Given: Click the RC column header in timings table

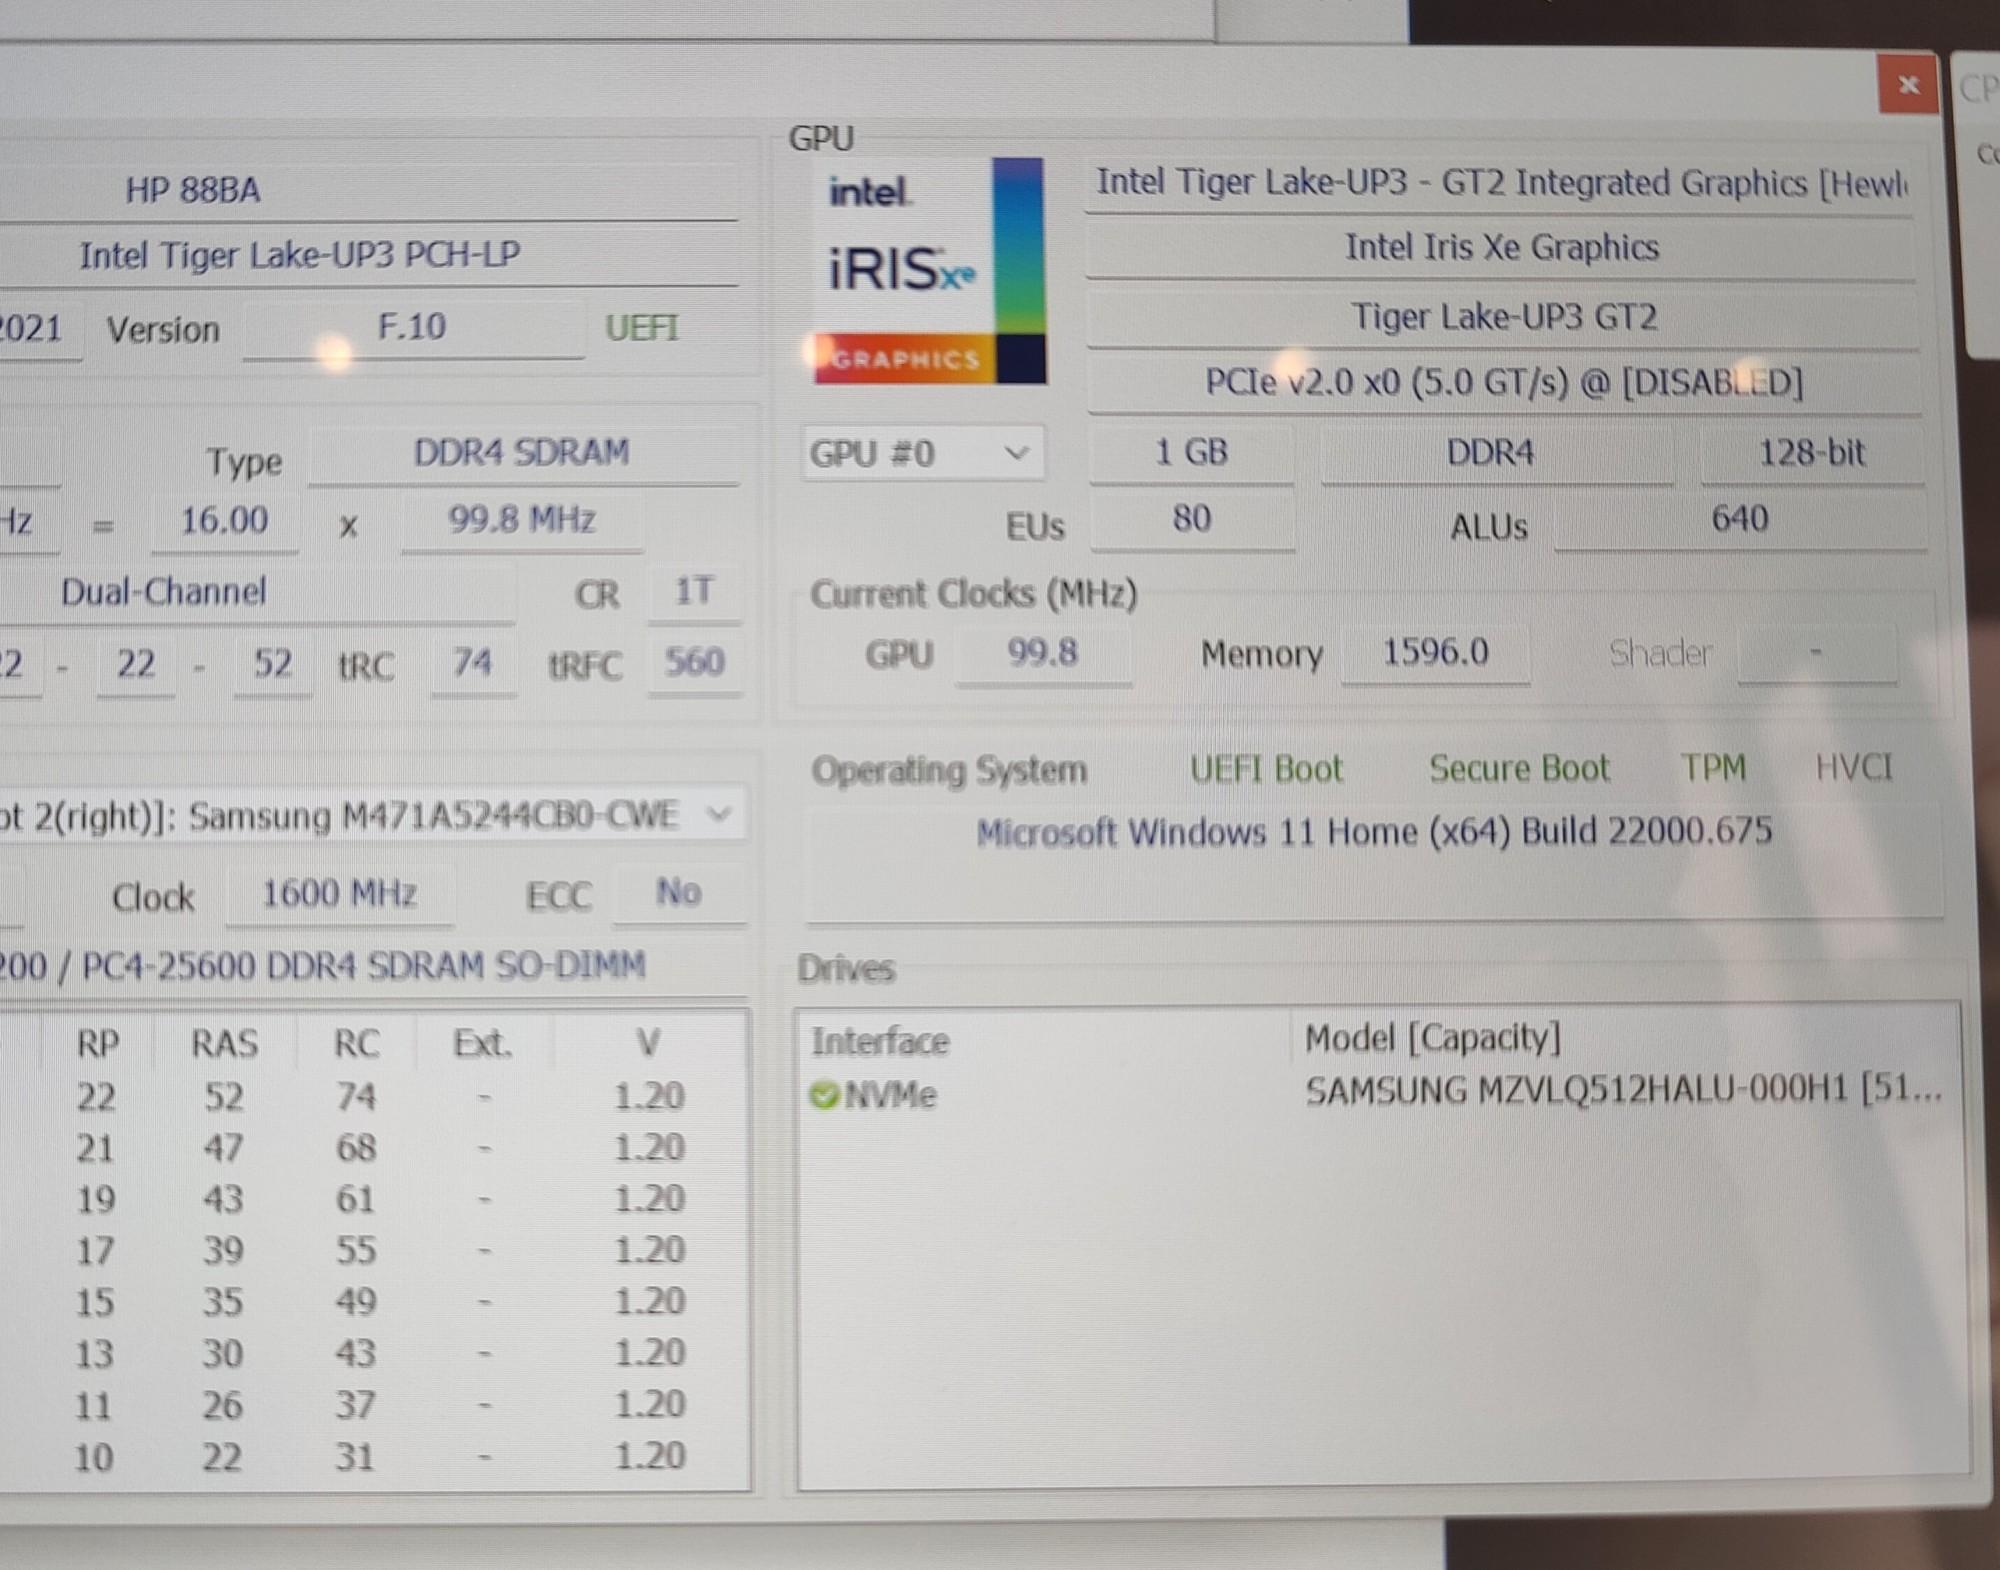Looking at the screenshot, I should [x=356, y=1045].
